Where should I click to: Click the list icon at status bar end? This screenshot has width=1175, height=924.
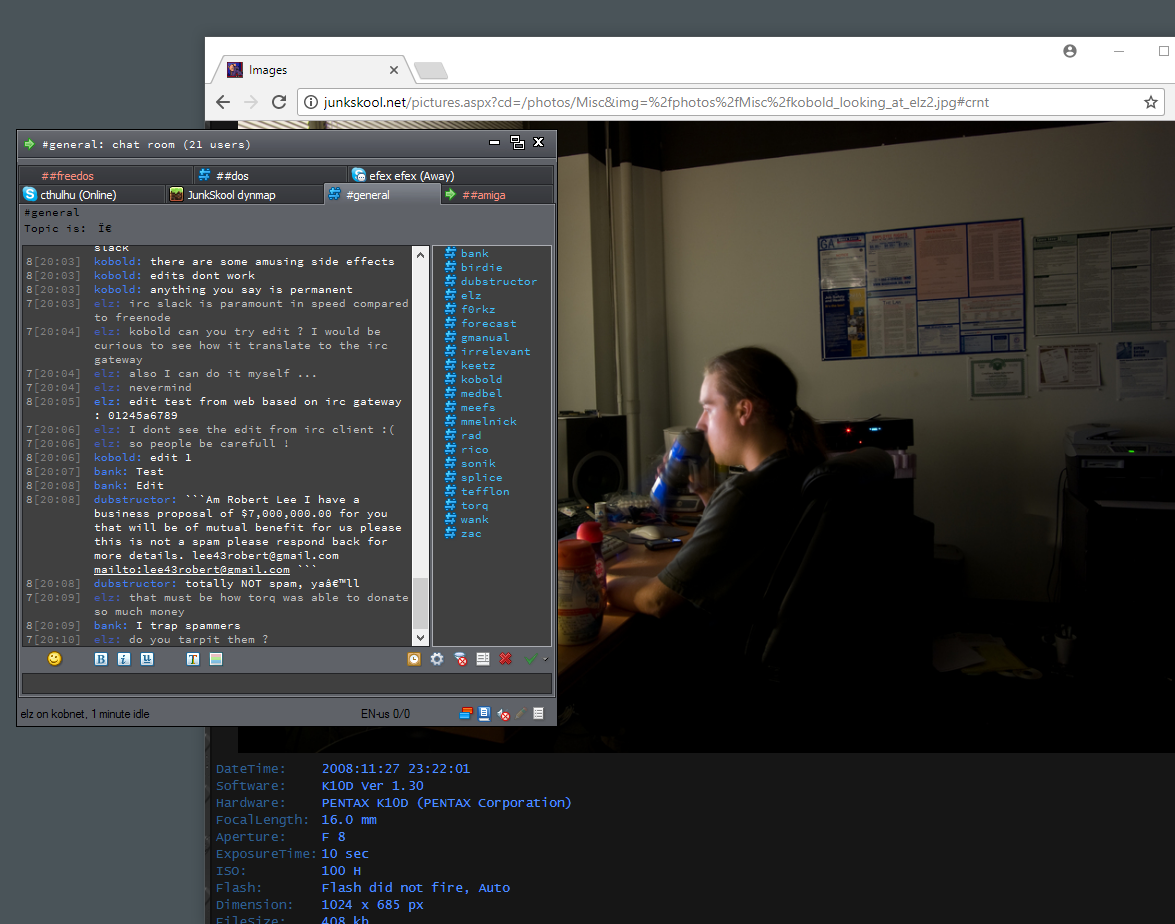click(539, 713)
